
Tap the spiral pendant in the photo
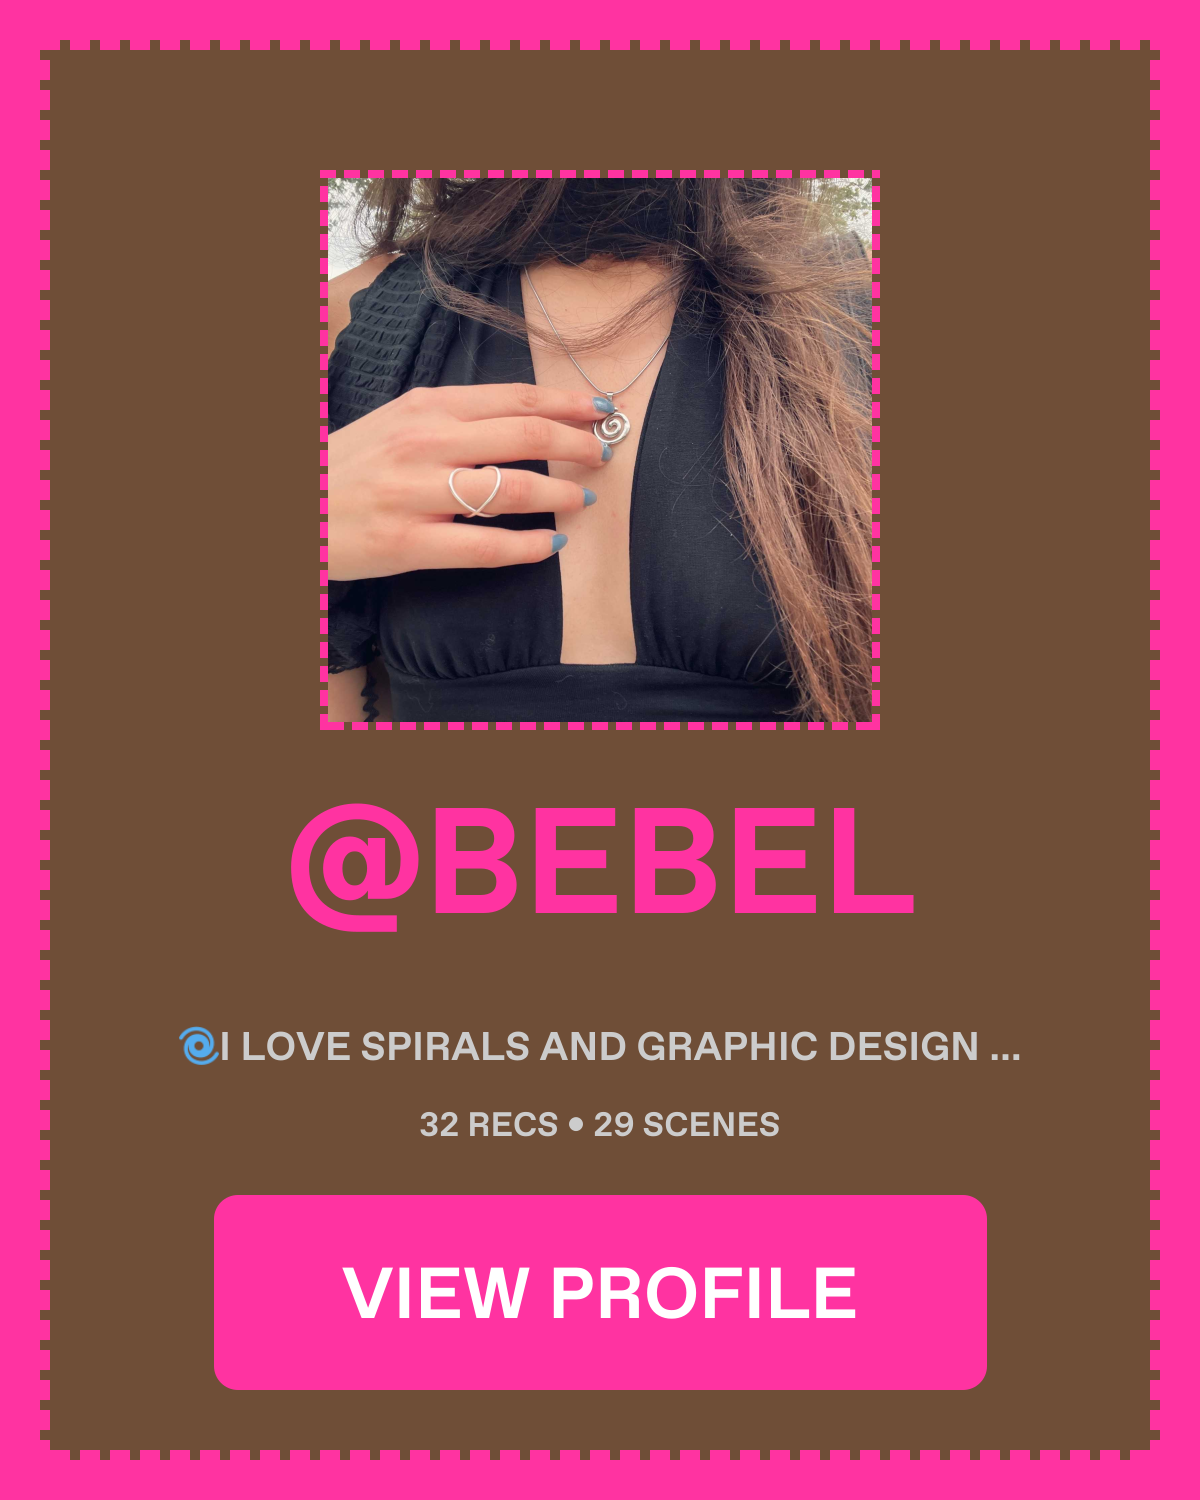click(611, 428)
